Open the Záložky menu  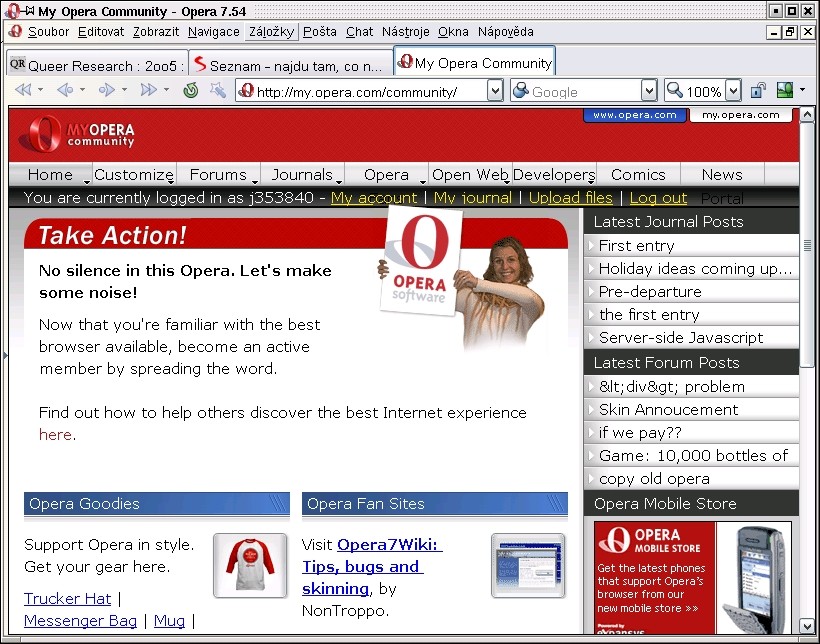(271, 32)
